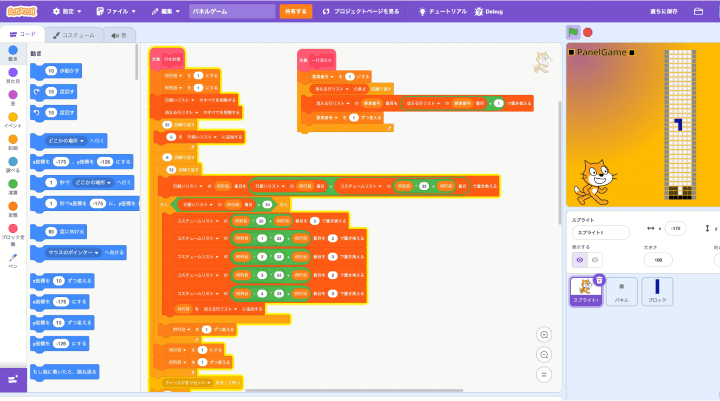The image size is (720, 401).
Task: Select the blue motion category circle
Action: pyautogui.click(x=13, y=50)
